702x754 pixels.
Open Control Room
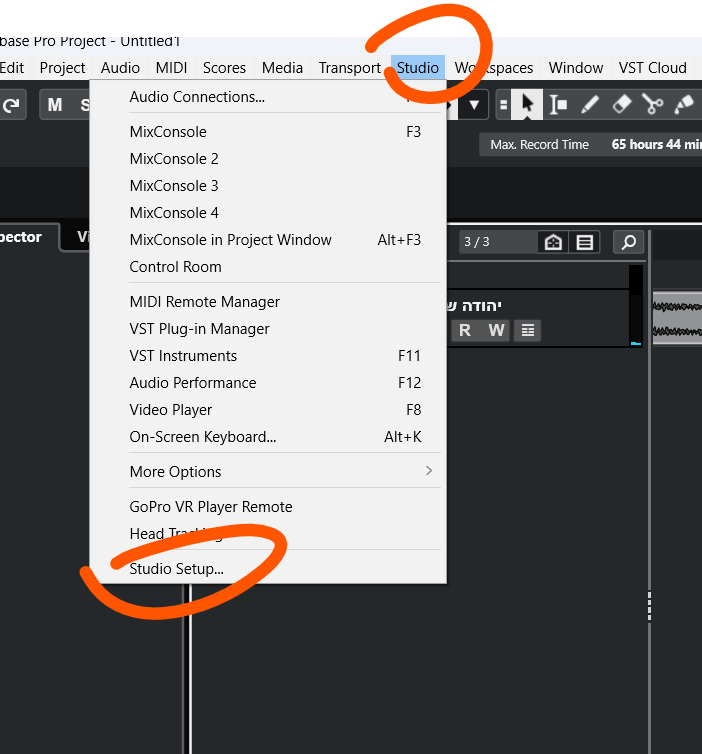pyautogui.click(x=268, y=266)
